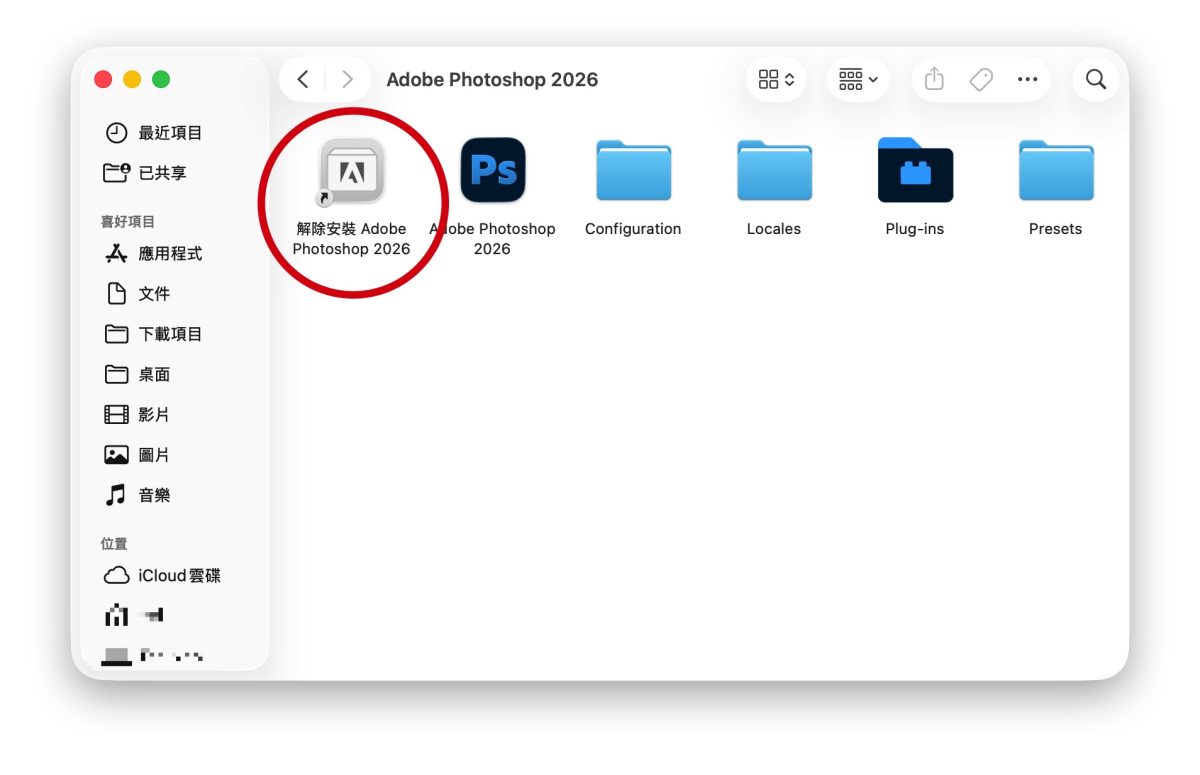Open 應用程式 in the sidebar

tap(154, 254)
